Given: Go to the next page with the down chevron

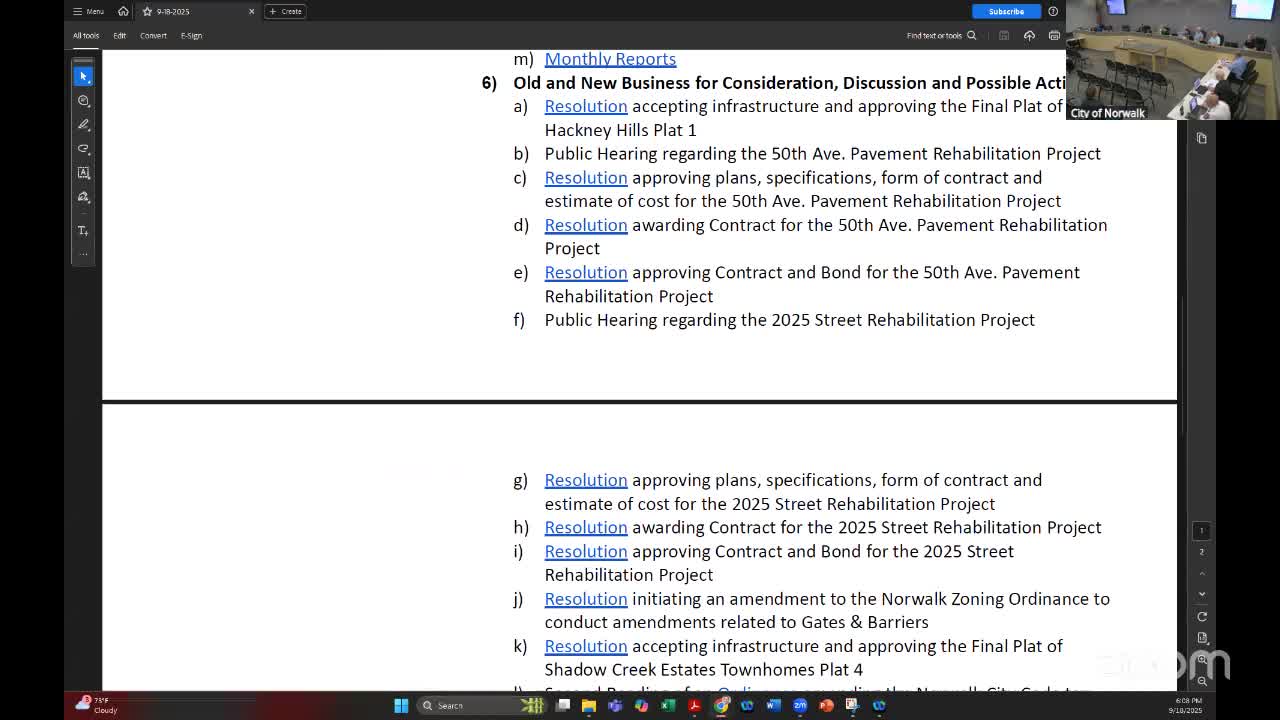Looking at the screenshot, I should pyautogui.click(x=1202, y=594).
